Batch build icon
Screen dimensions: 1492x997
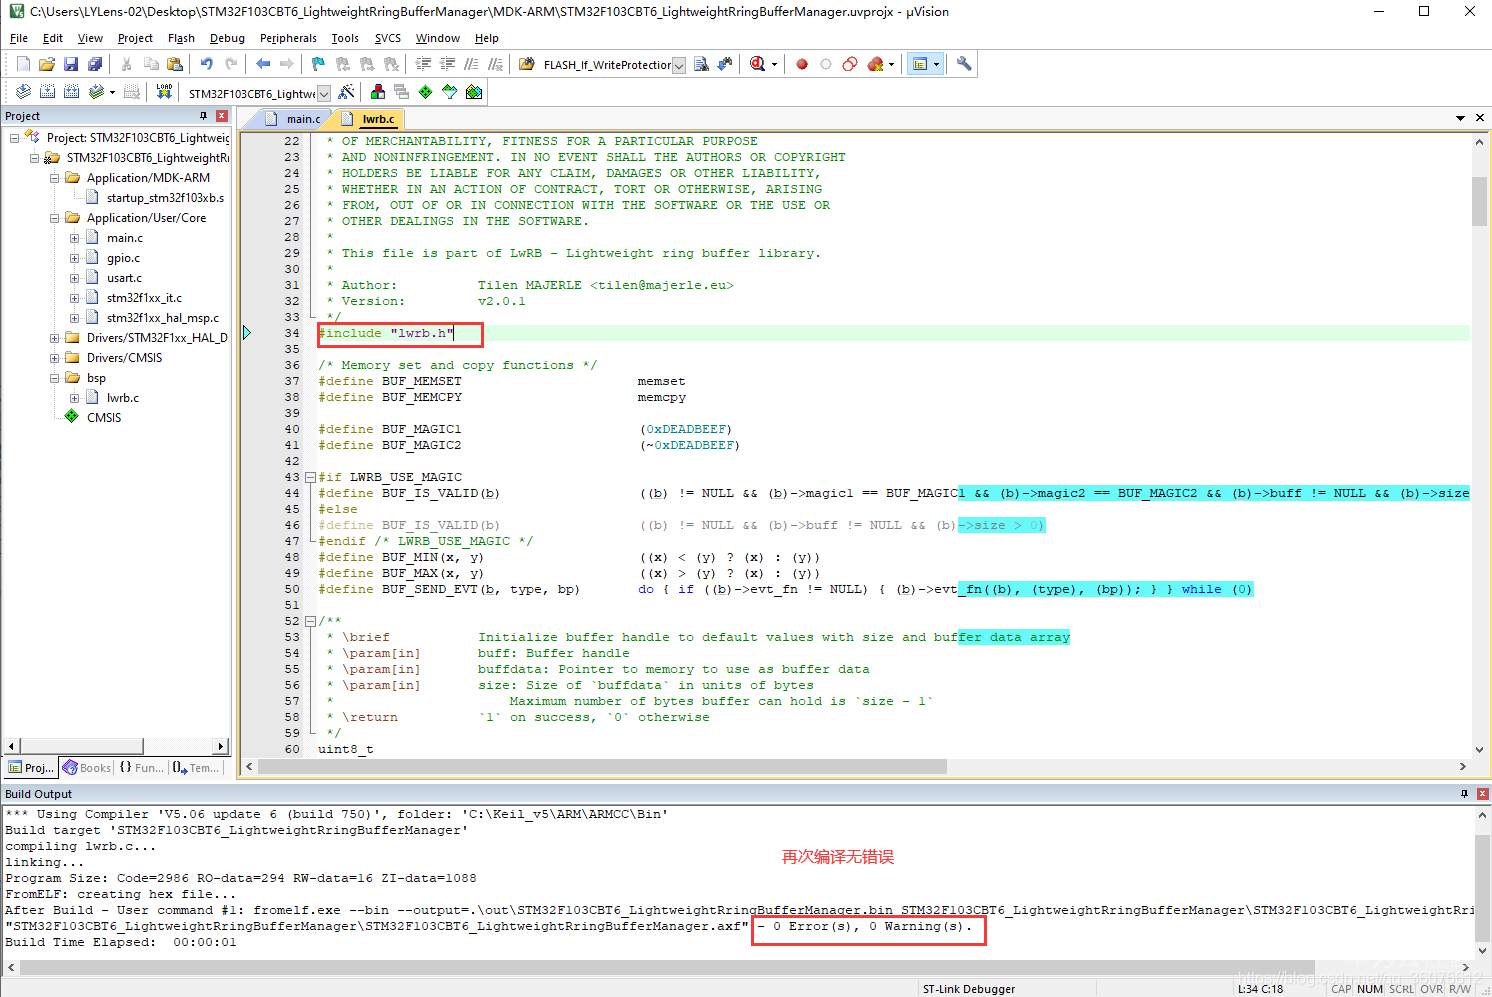[96, 92]
